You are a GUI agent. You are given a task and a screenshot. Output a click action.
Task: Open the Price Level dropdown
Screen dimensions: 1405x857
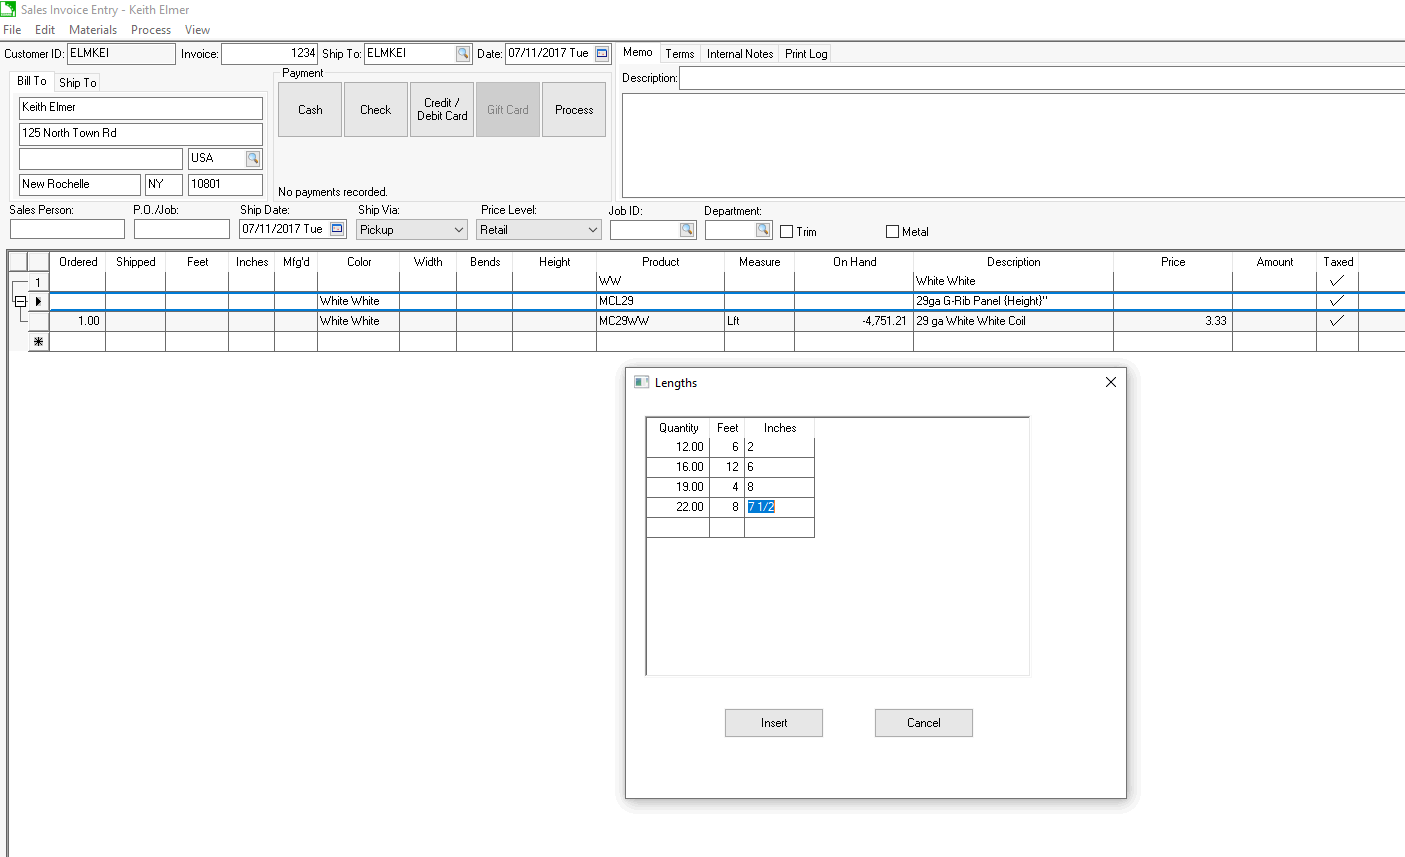[x=592, y=230]
